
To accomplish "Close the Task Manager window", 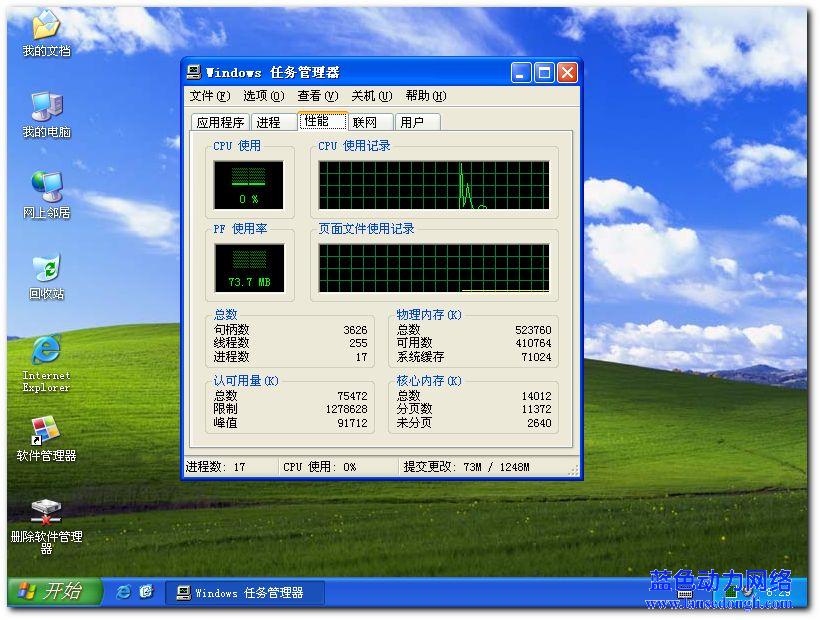I will click(567, 73).
